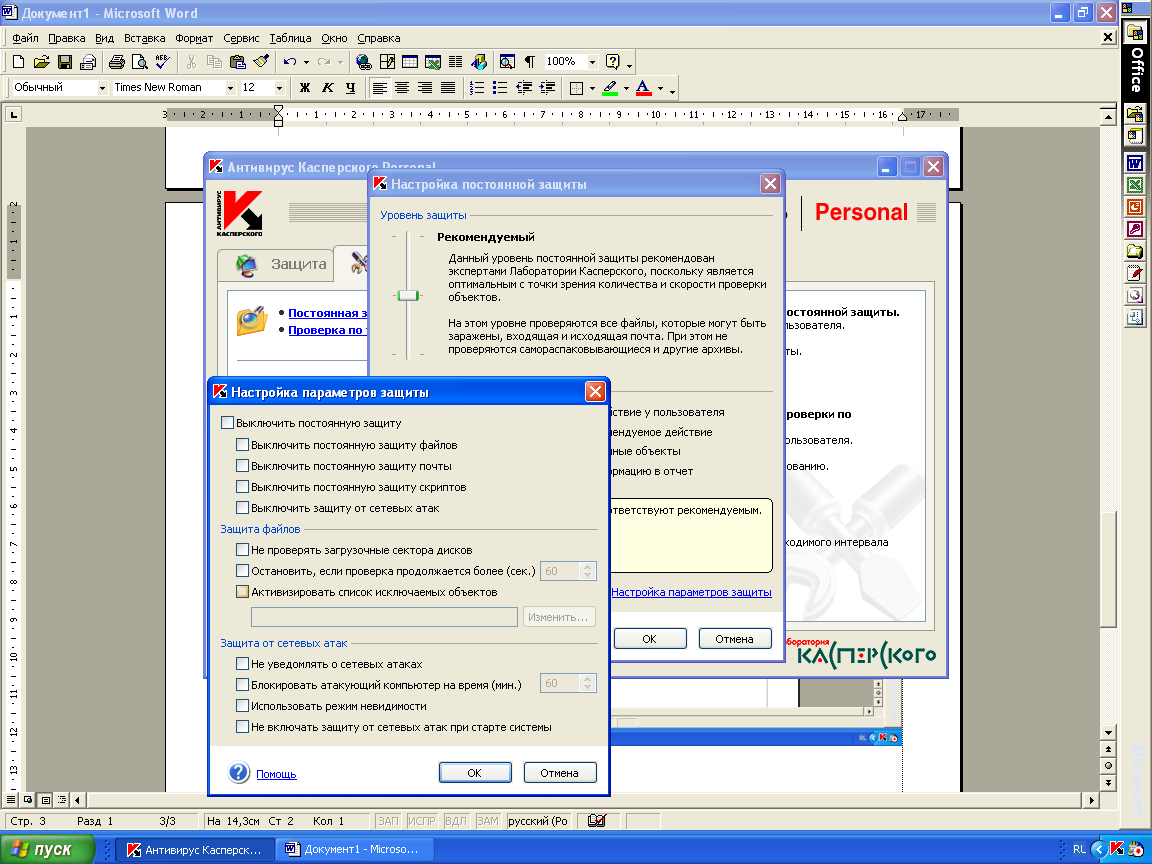Screen dimensions: 1152x864
Task: Click OK in 'Настройка параметров защиты' dialog
Action: click(x=475, y=773)
